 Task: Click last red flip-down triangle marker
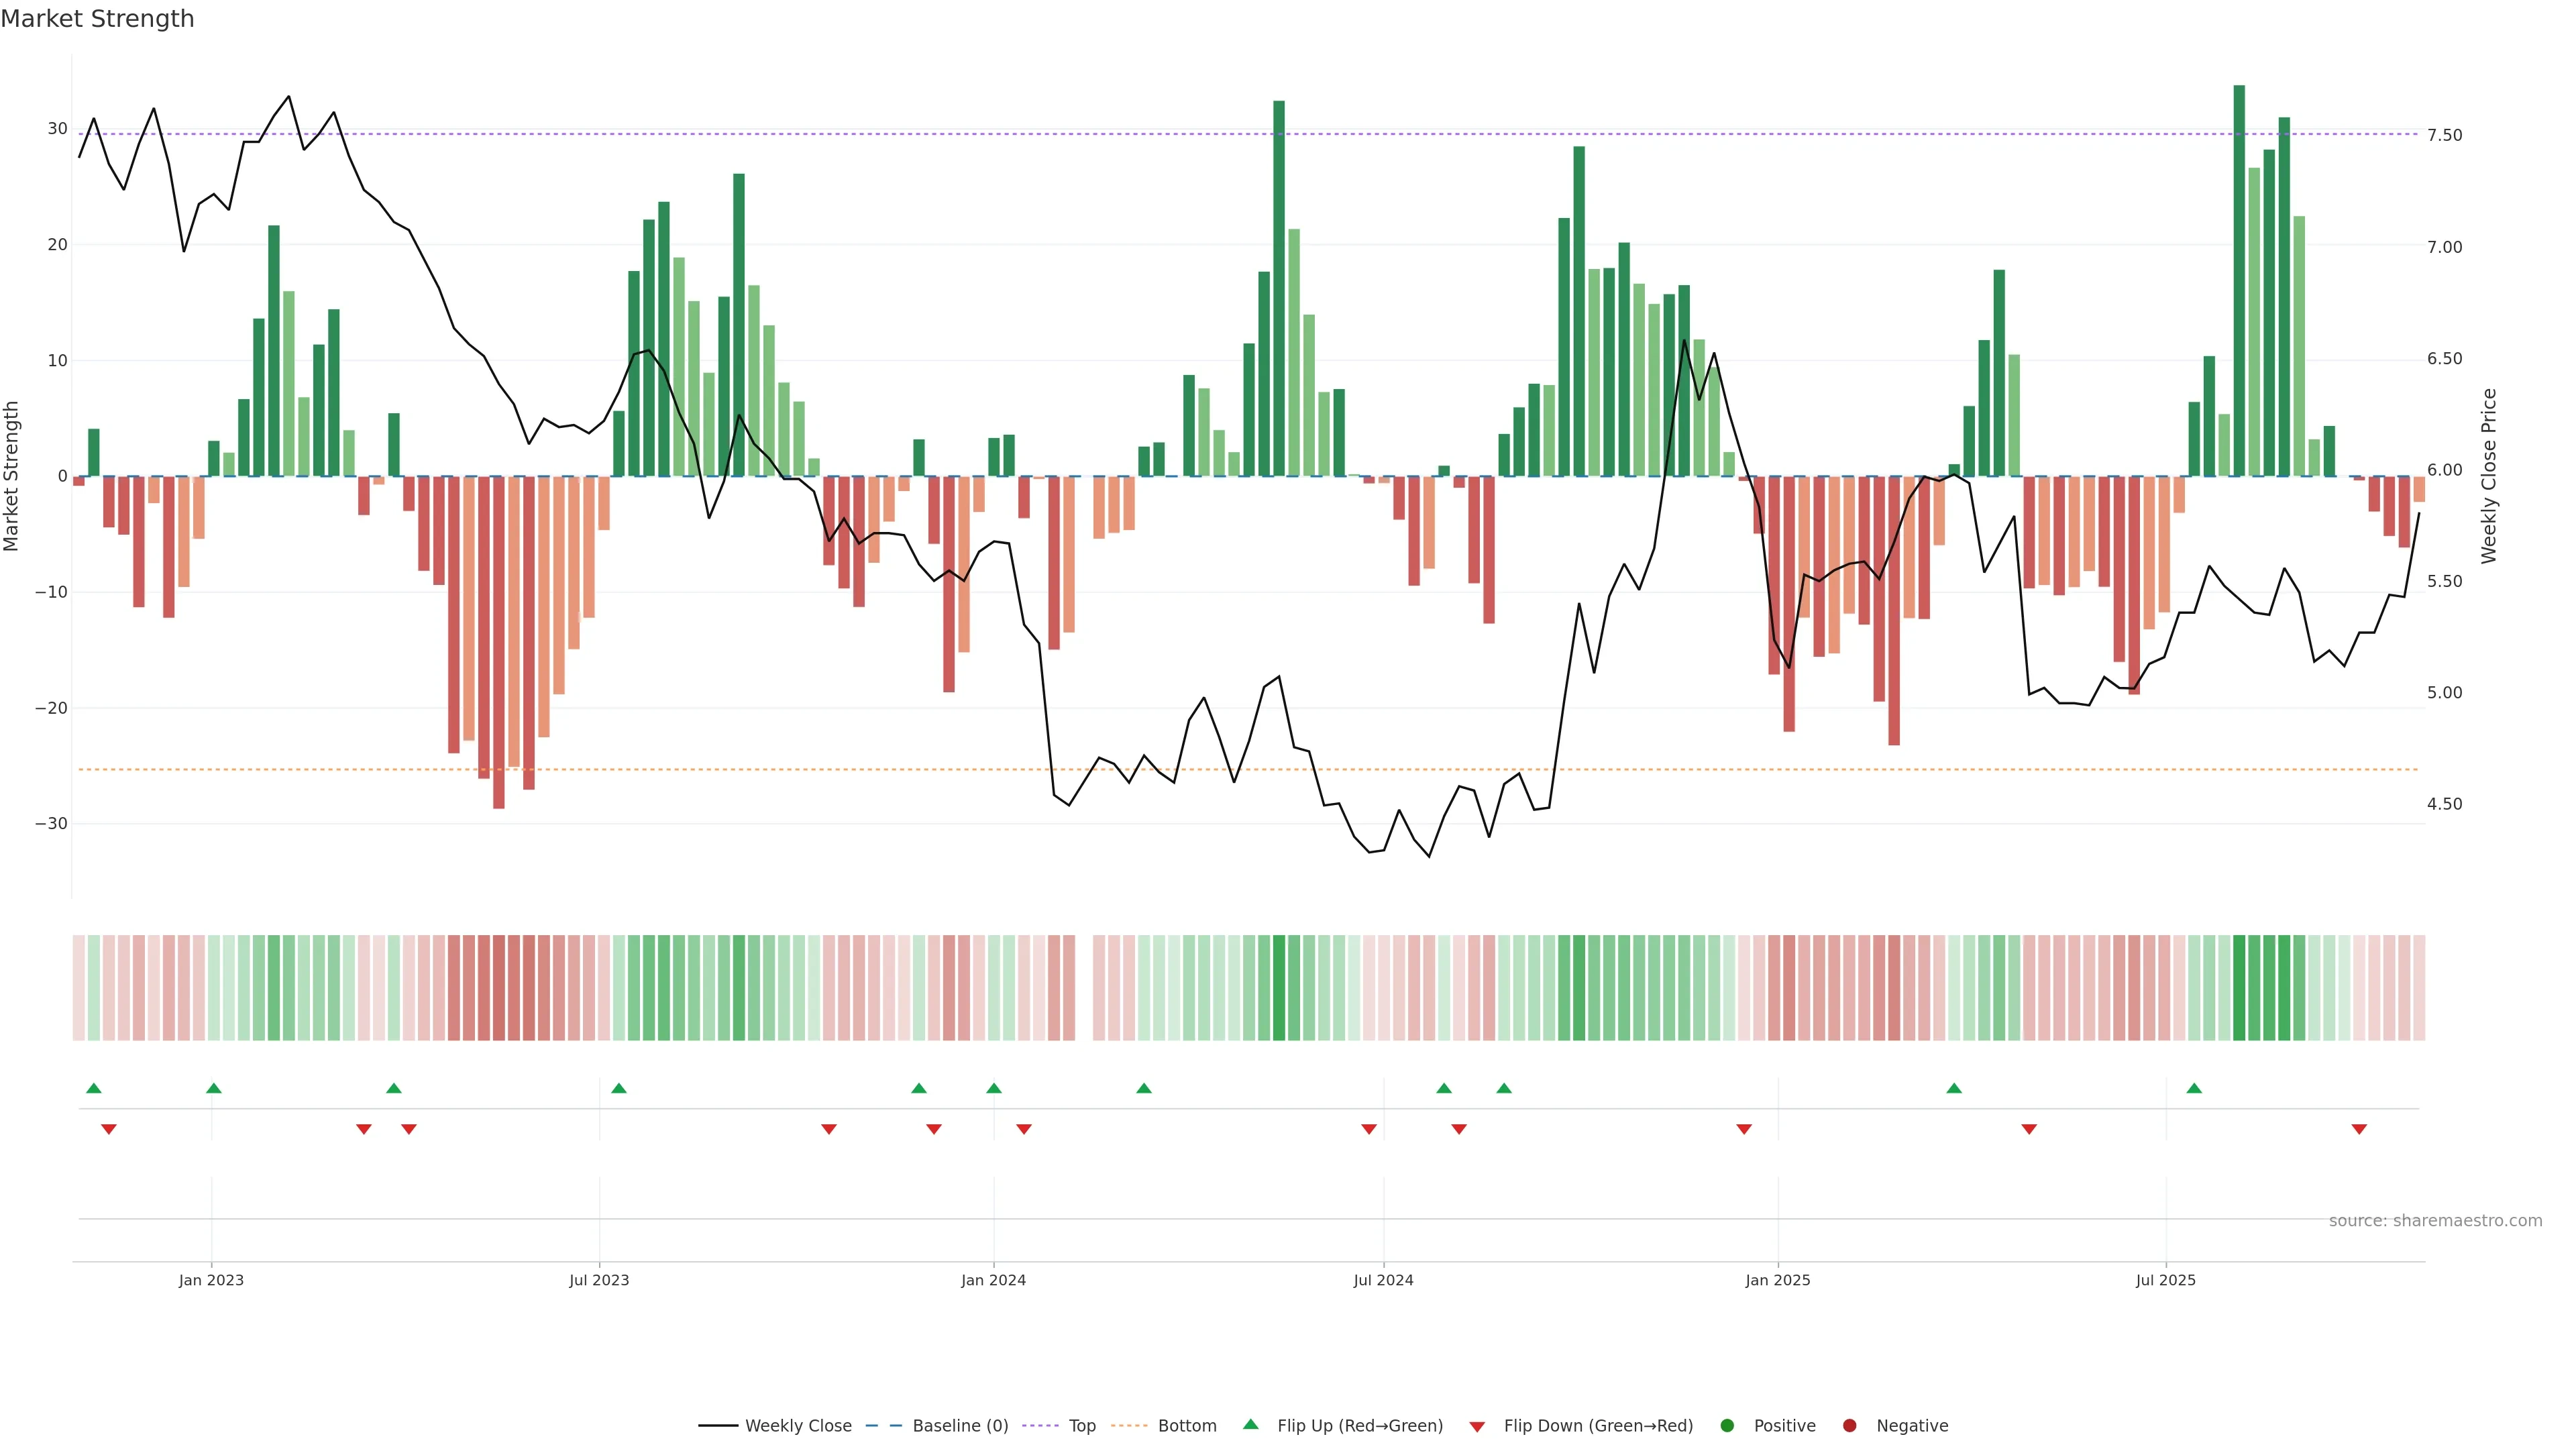coord(2359,1129)
